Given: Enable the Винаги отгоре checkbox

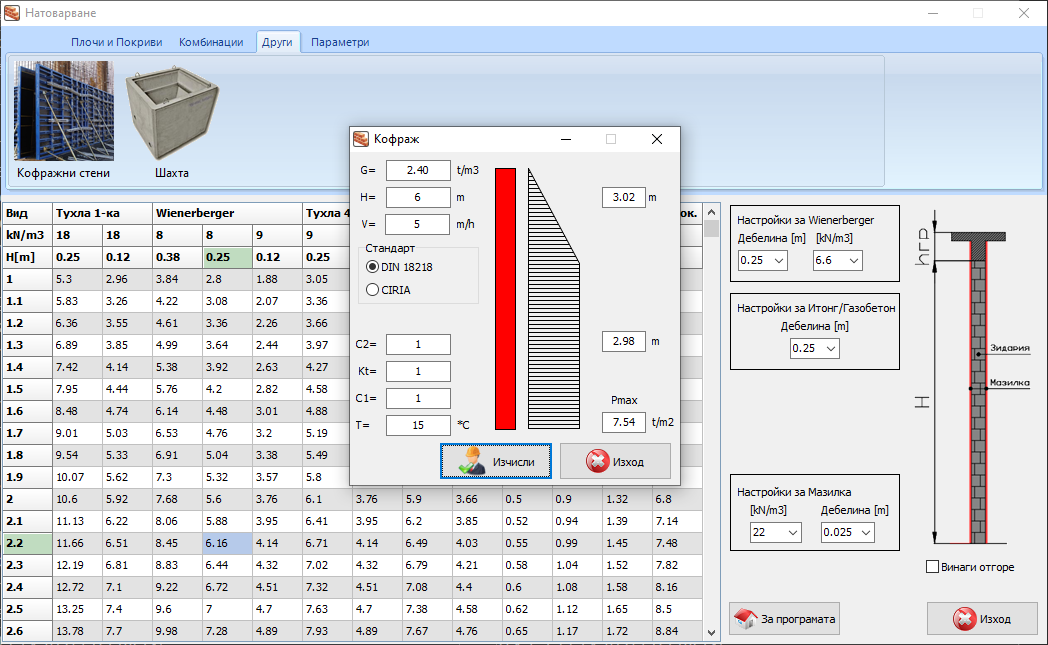Looking at the screenshot, I should click(933, 567).
